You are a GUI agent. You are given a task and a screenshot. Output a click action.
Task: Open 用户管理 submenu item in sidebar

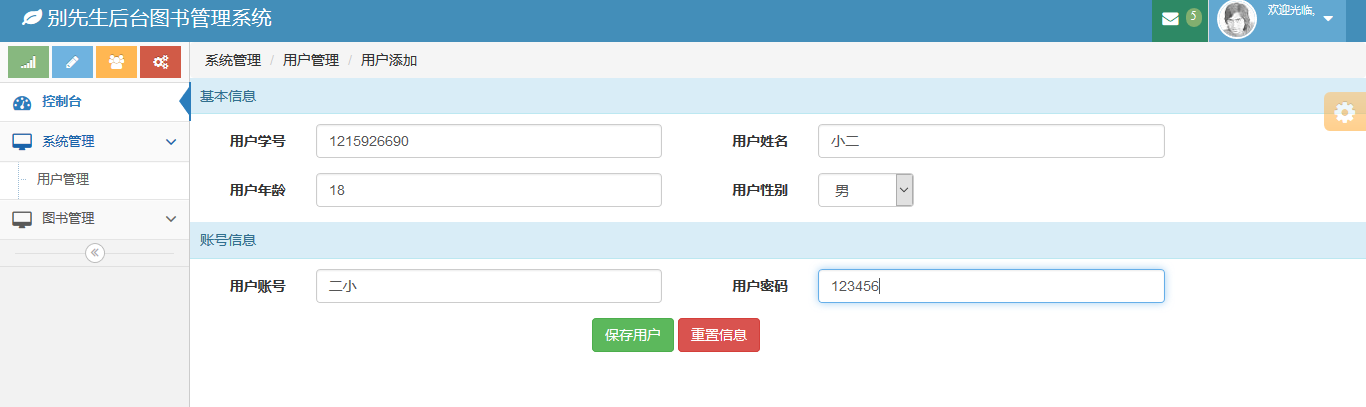point(63,180)
